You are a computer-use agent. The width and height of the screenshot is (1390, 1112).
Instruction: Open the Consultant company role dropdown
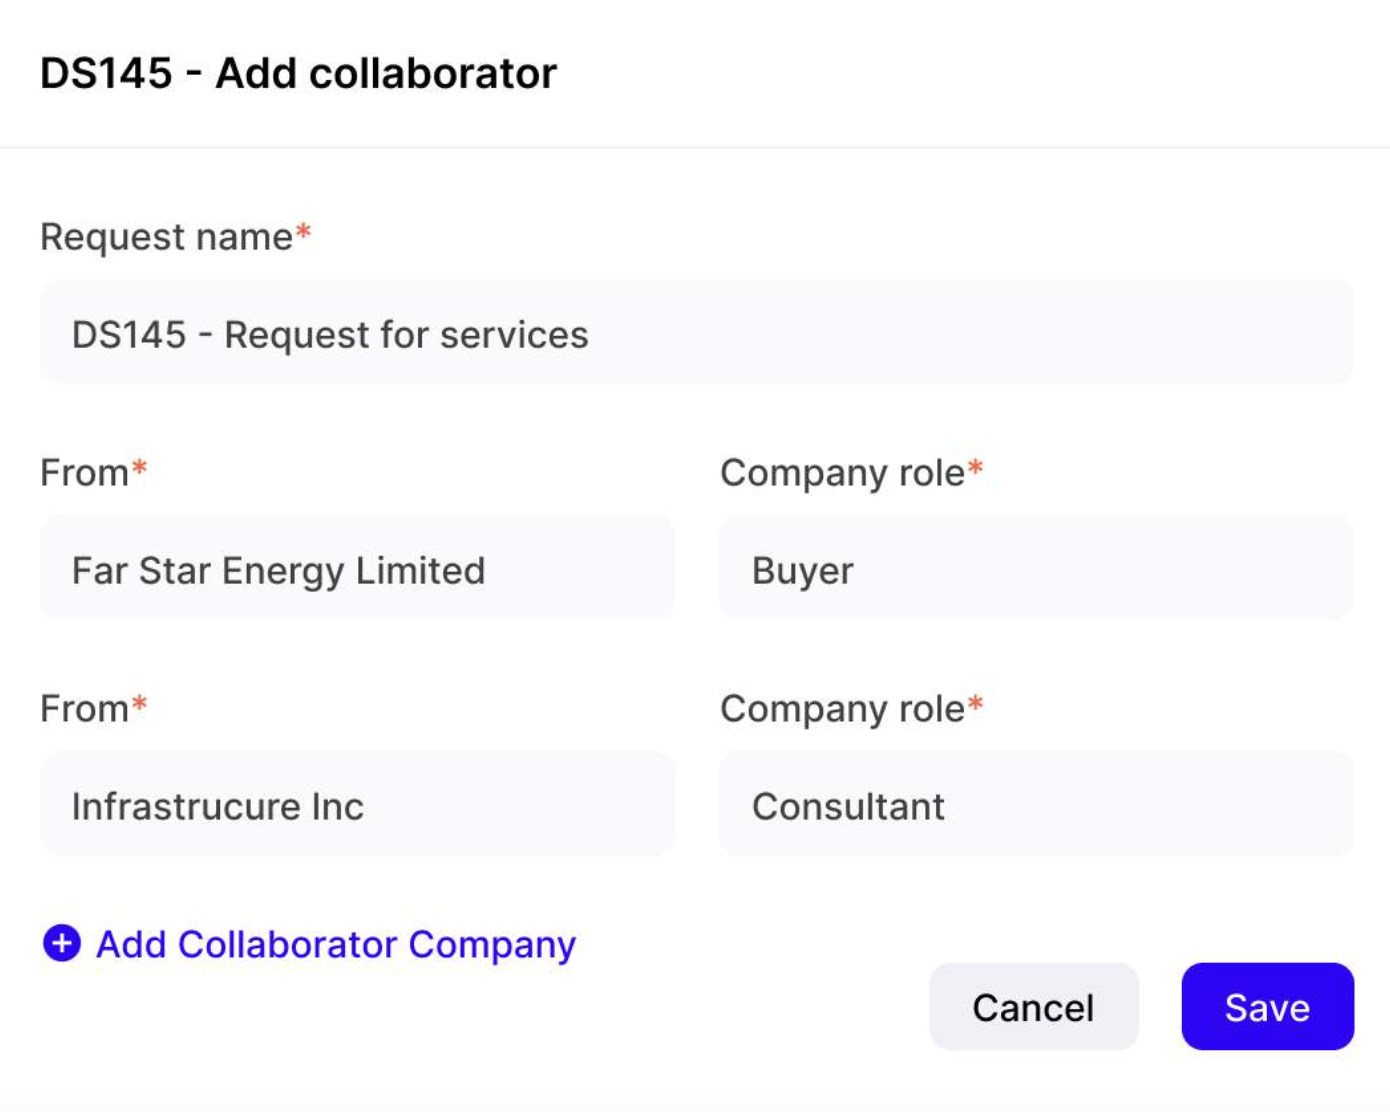pos(1036,806)
